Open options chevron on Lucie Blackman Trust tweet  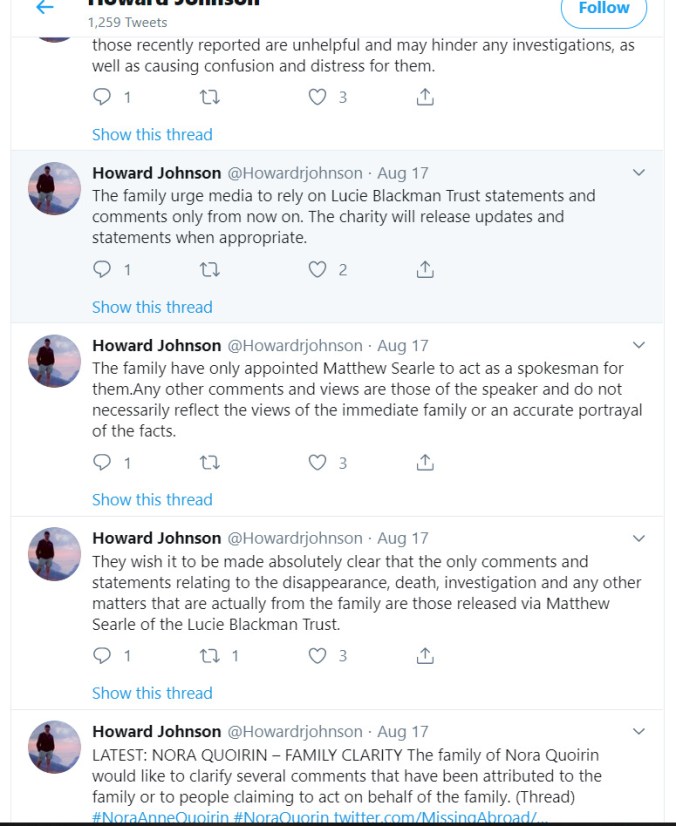640,172
